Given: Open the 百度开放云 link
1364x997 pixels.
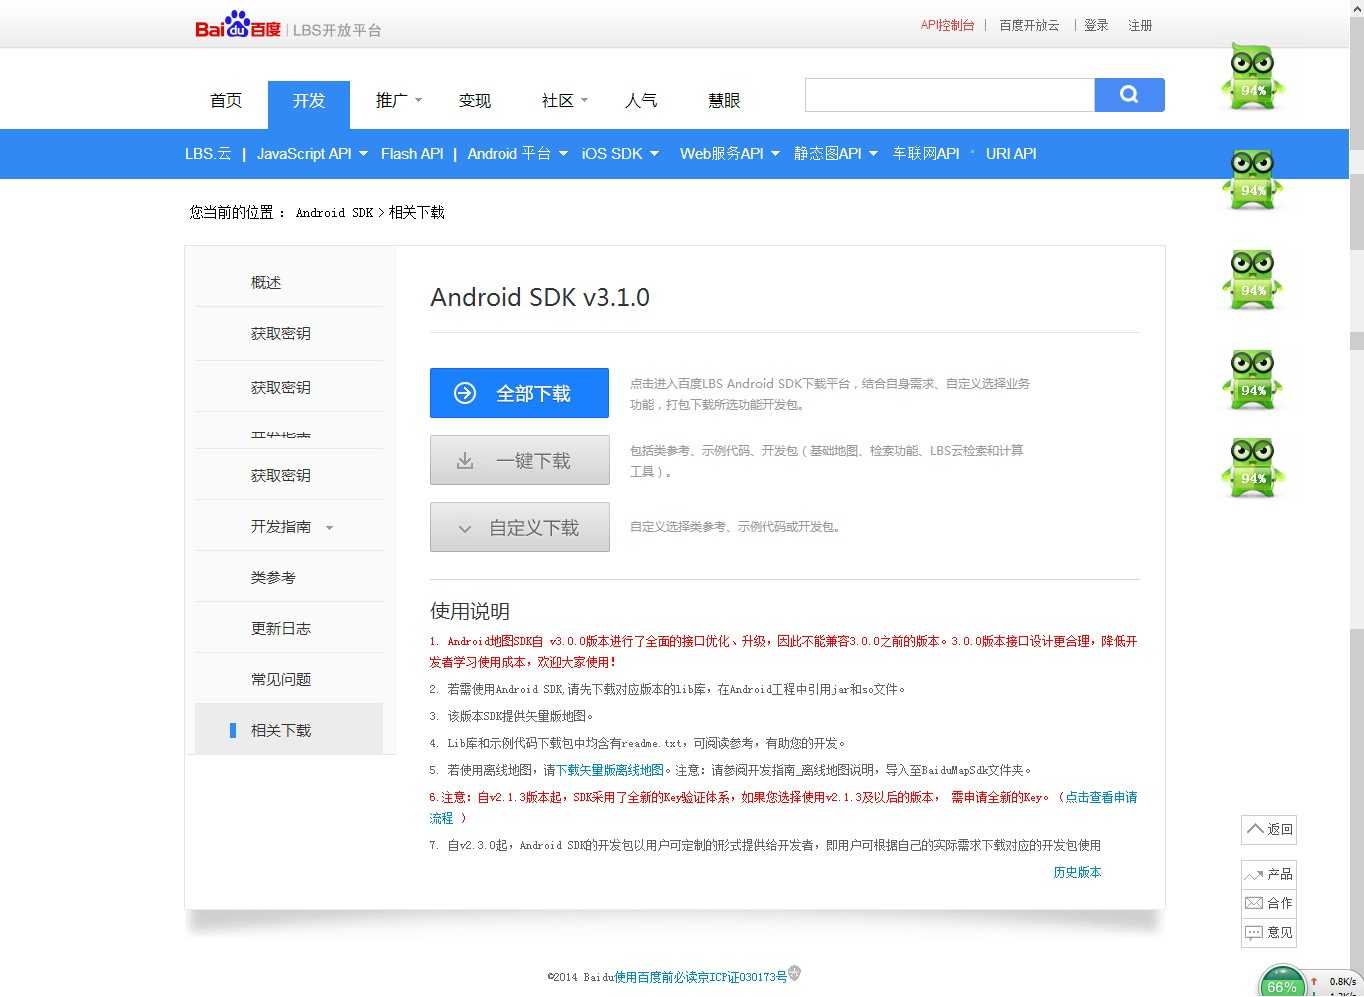Looking at the screenshot, I should click(1029, 25).
